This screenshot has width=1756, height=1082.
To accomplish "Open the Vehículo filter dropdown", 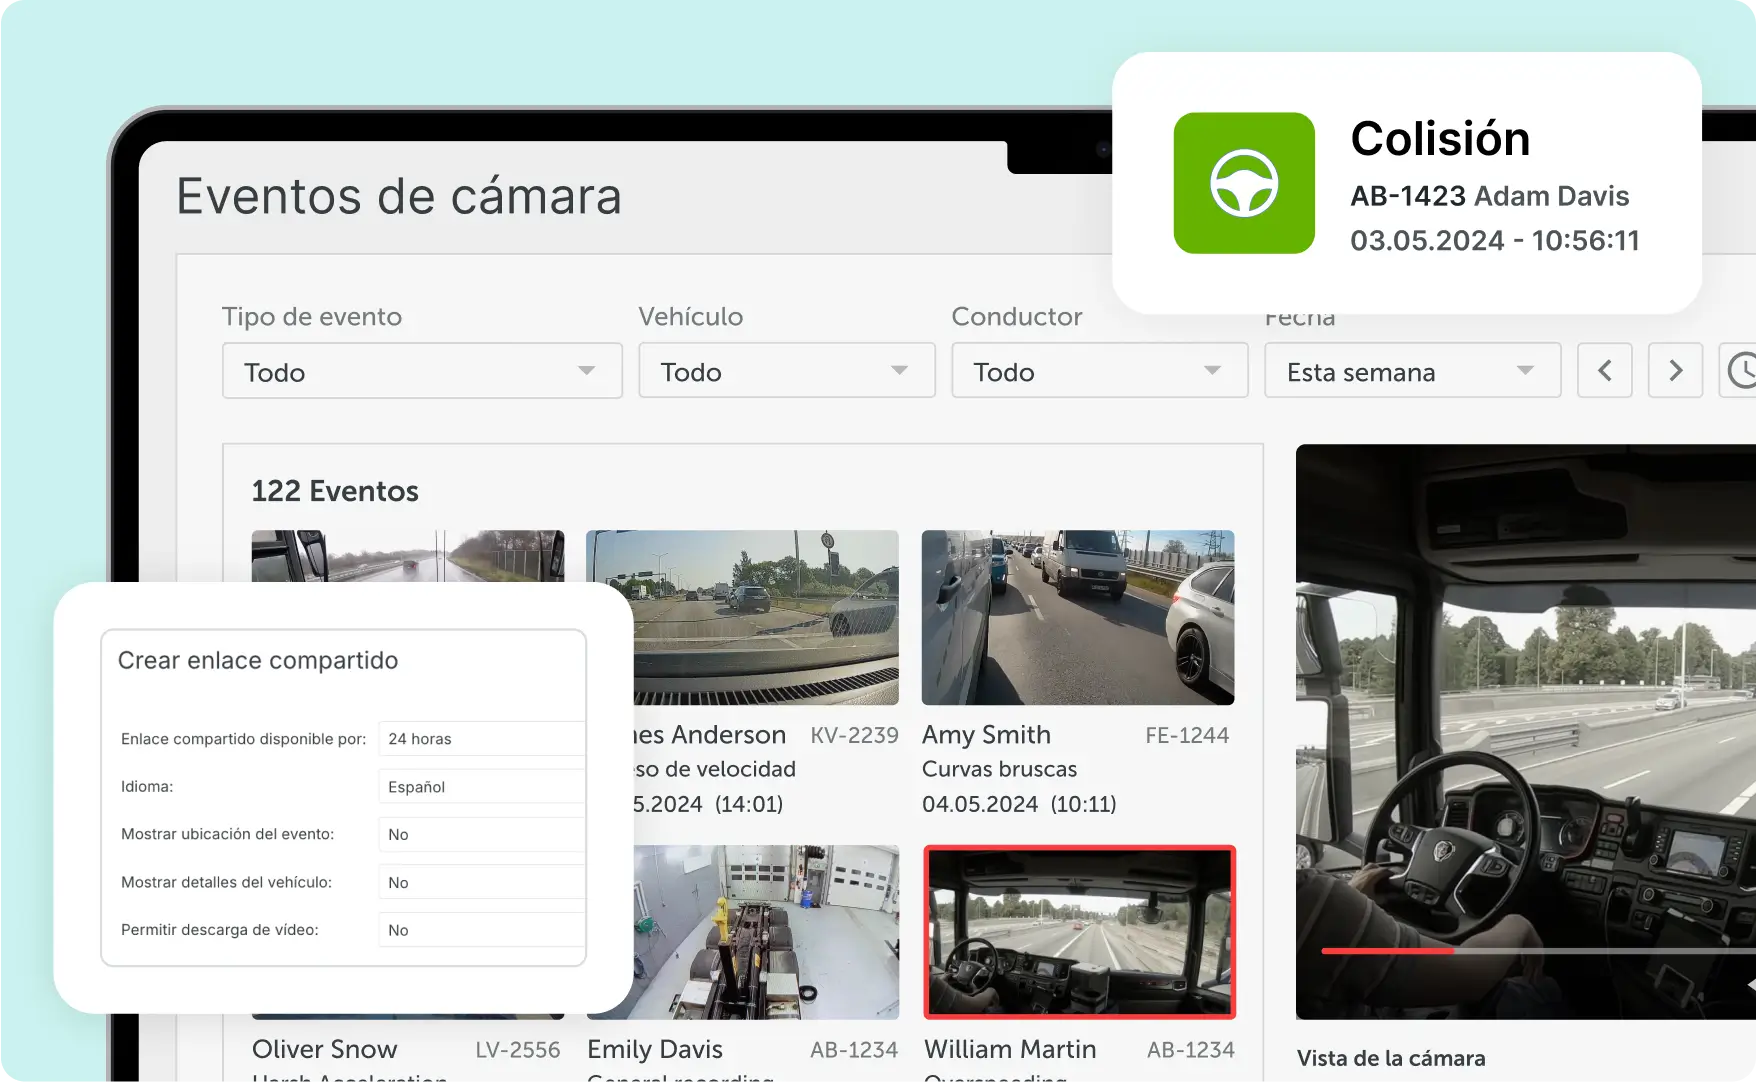I will (787, 371).
